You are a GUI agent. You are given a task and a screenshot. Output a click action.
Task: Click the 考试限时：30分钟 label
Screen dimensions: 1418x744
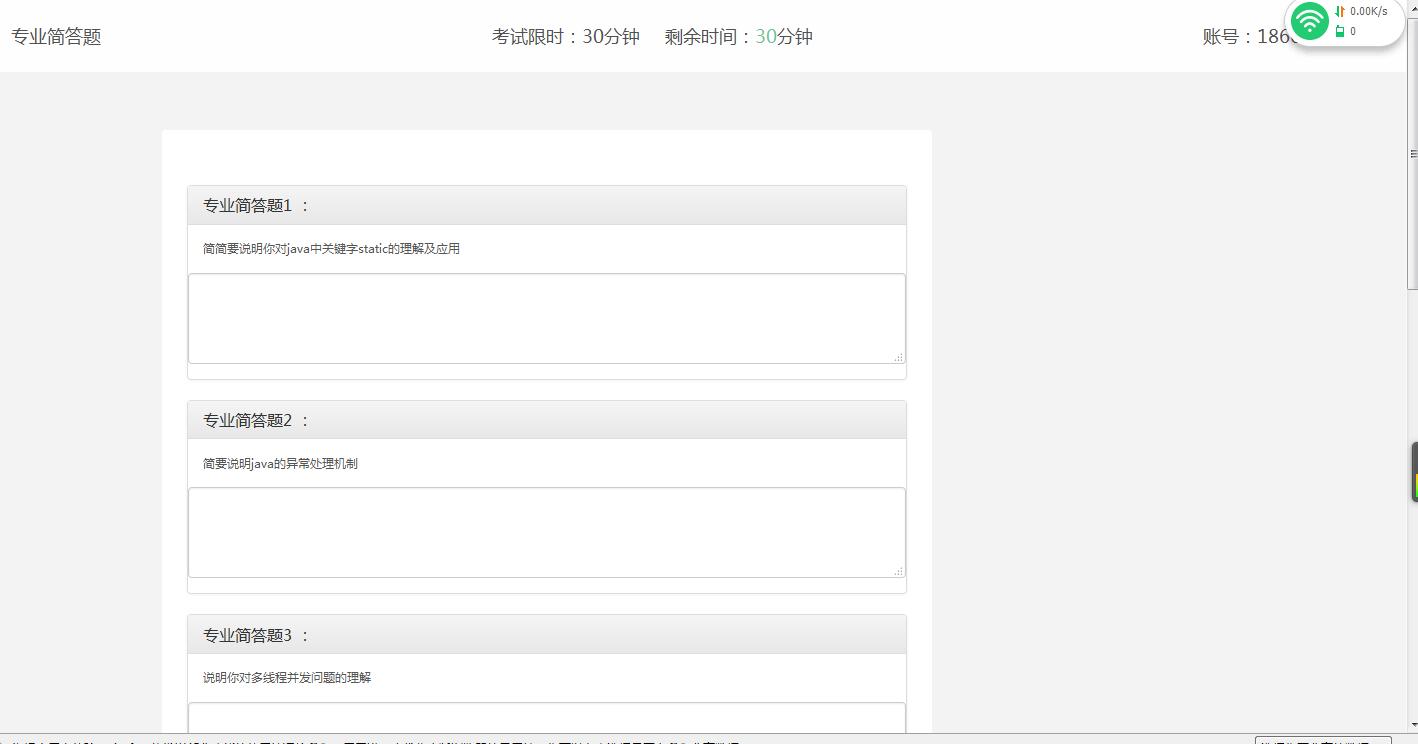[566, 37]
